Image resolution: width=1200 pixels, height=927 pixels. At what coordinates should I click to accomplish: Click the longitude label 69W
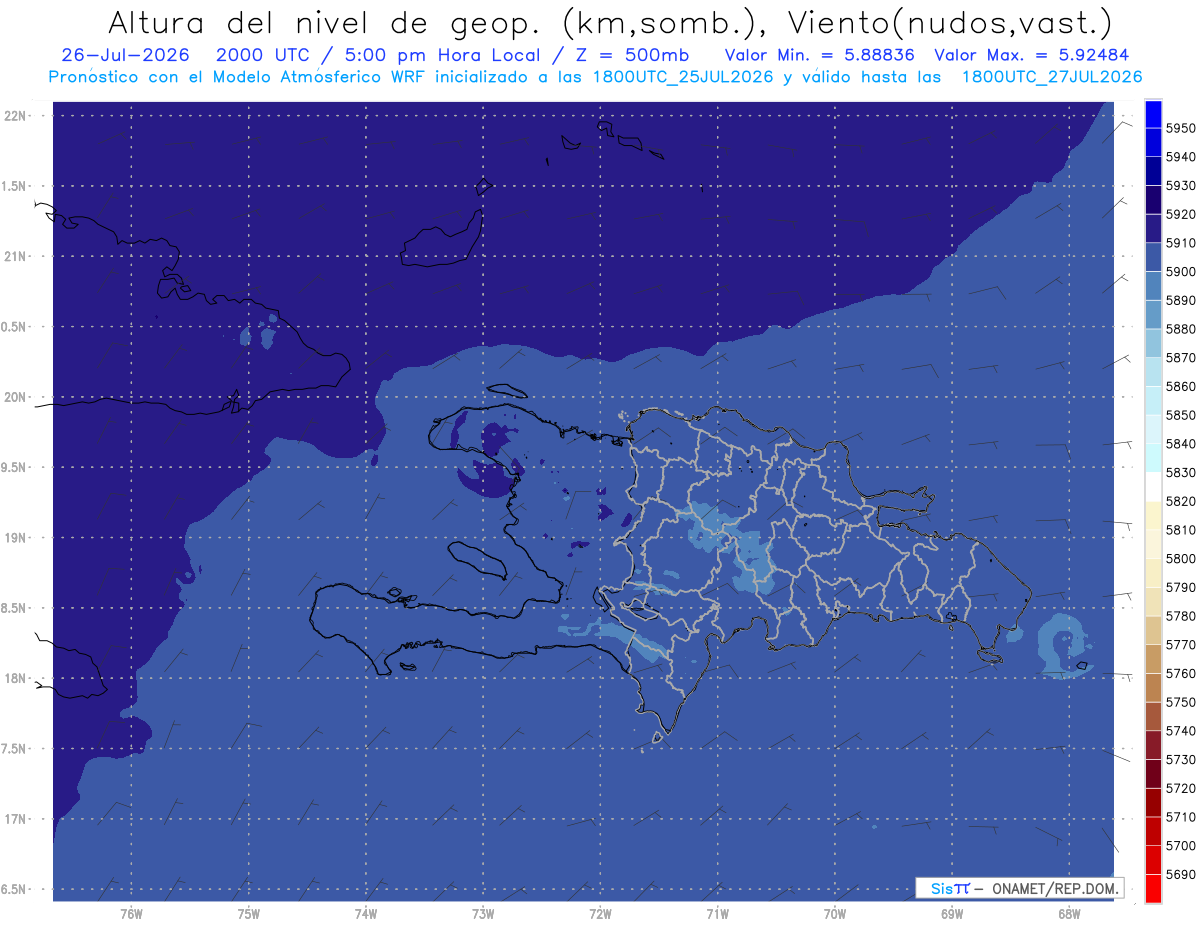952,914
